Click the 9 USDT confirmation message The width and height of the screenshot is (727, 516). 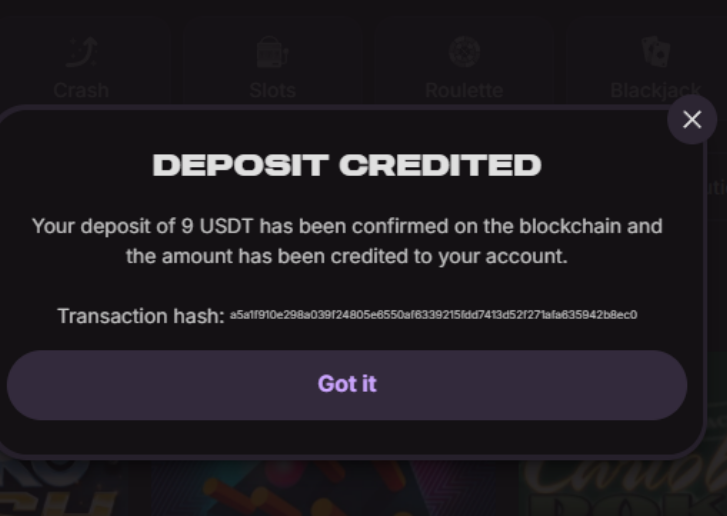tap(347, 241)
